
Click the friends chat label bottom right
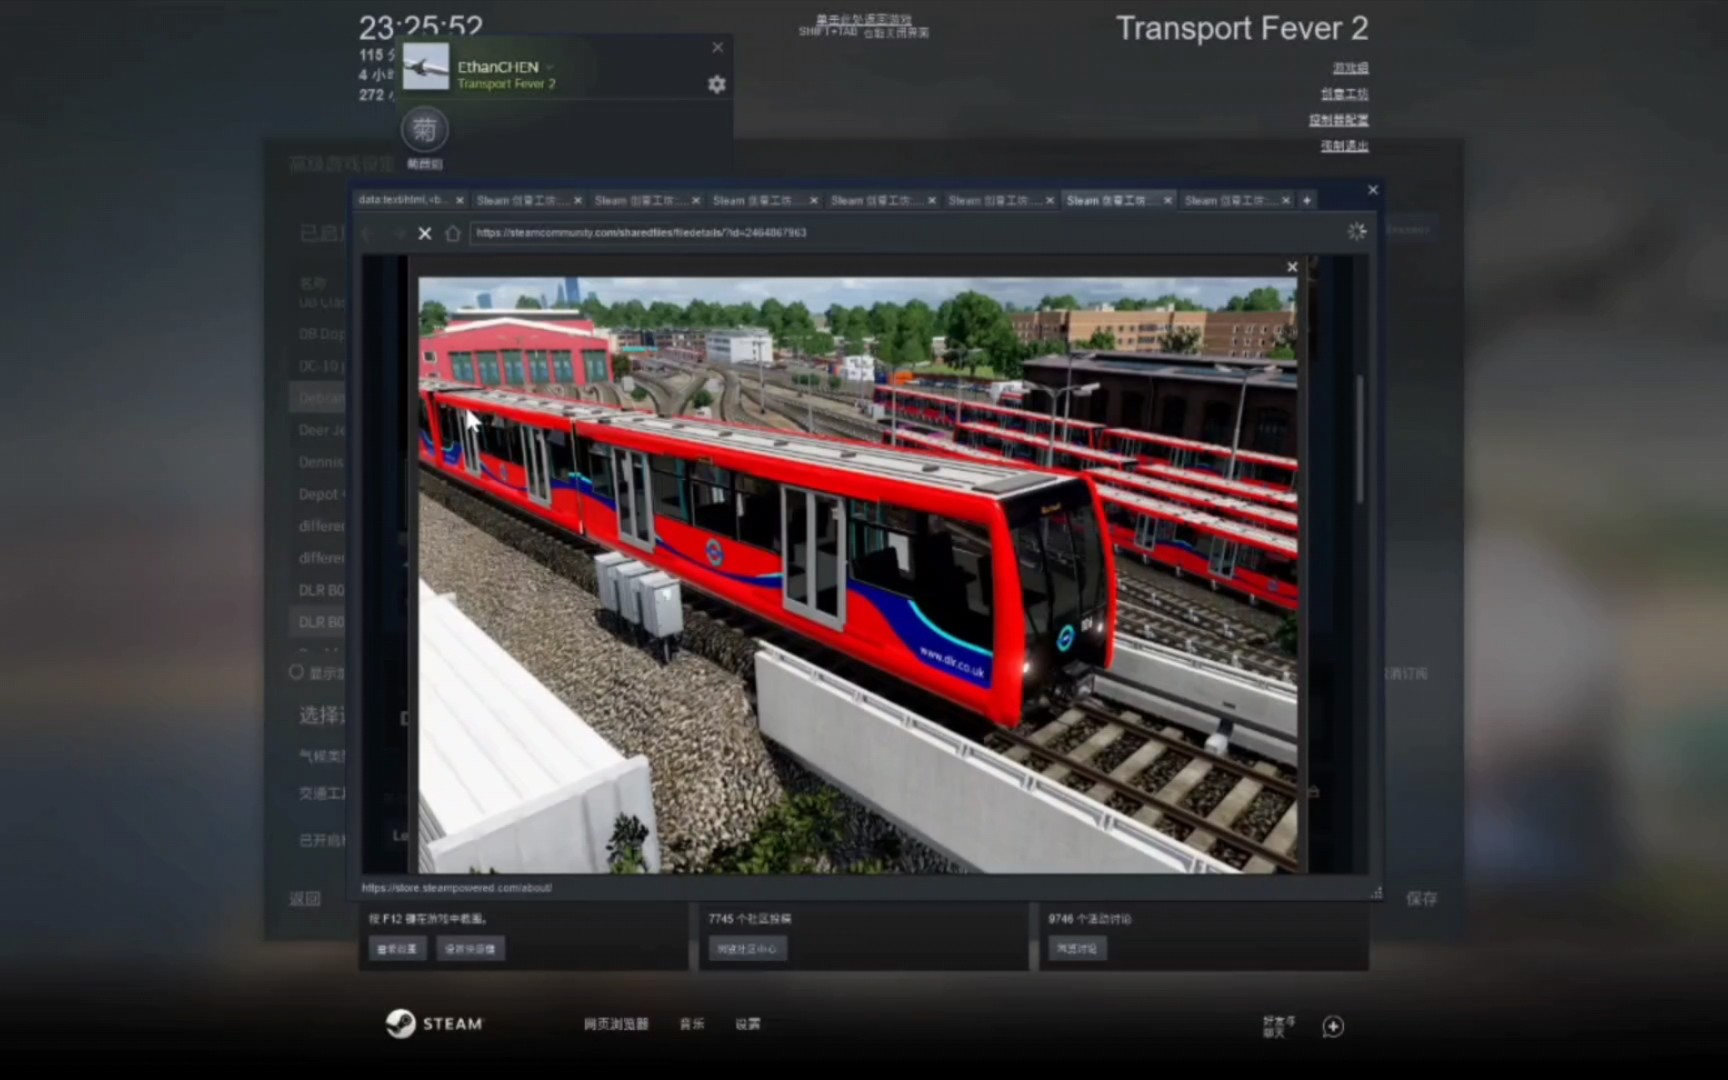coord(1278,1026)
